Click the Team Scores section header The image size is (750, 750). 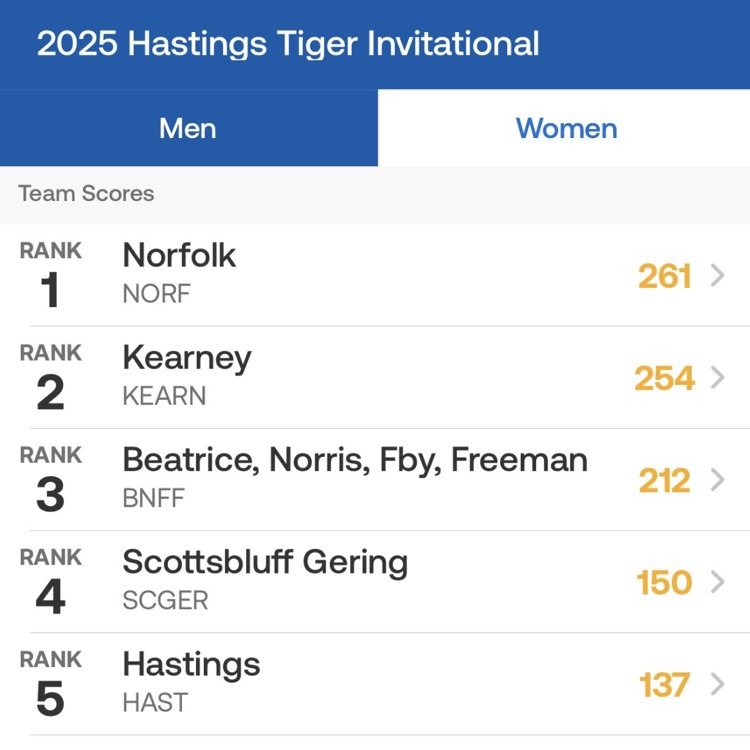[86, 194]
